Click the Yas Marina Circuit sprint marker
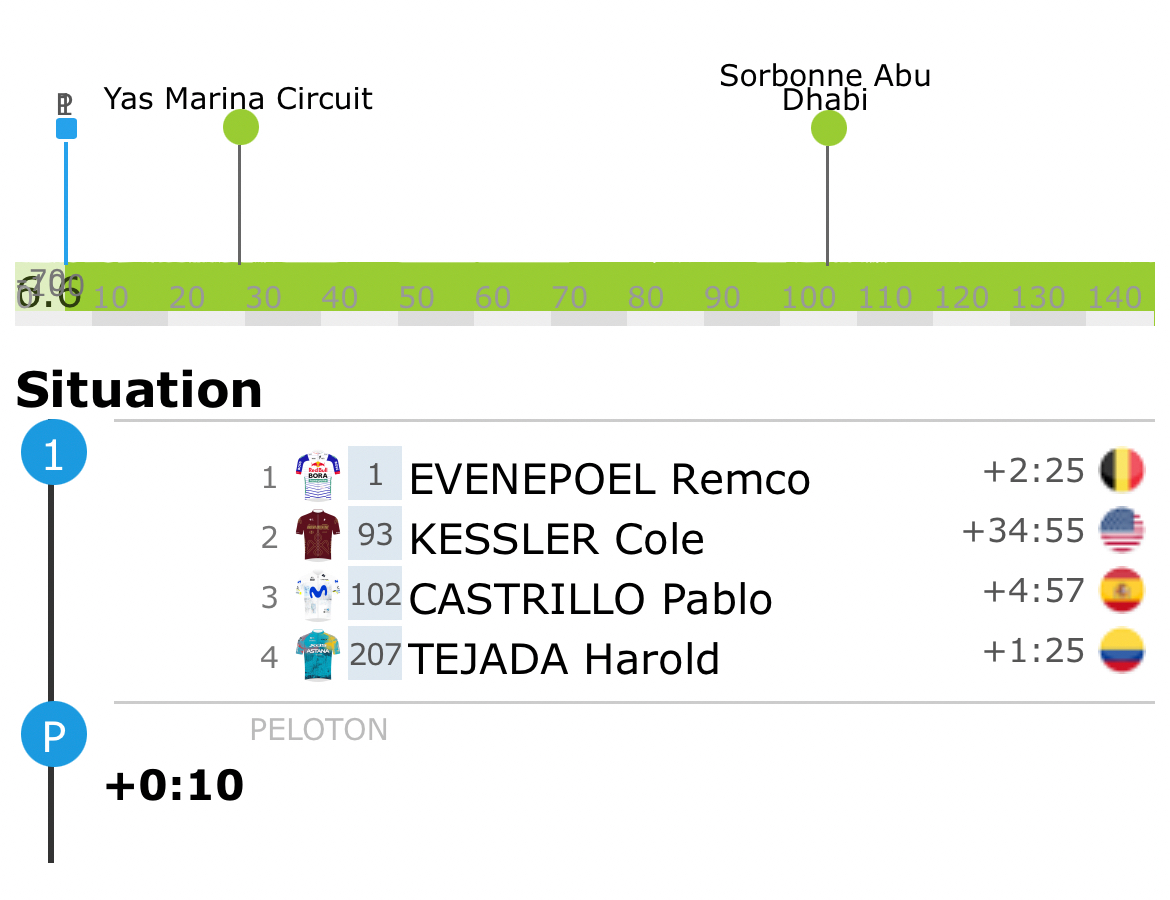 pos(240,128)
